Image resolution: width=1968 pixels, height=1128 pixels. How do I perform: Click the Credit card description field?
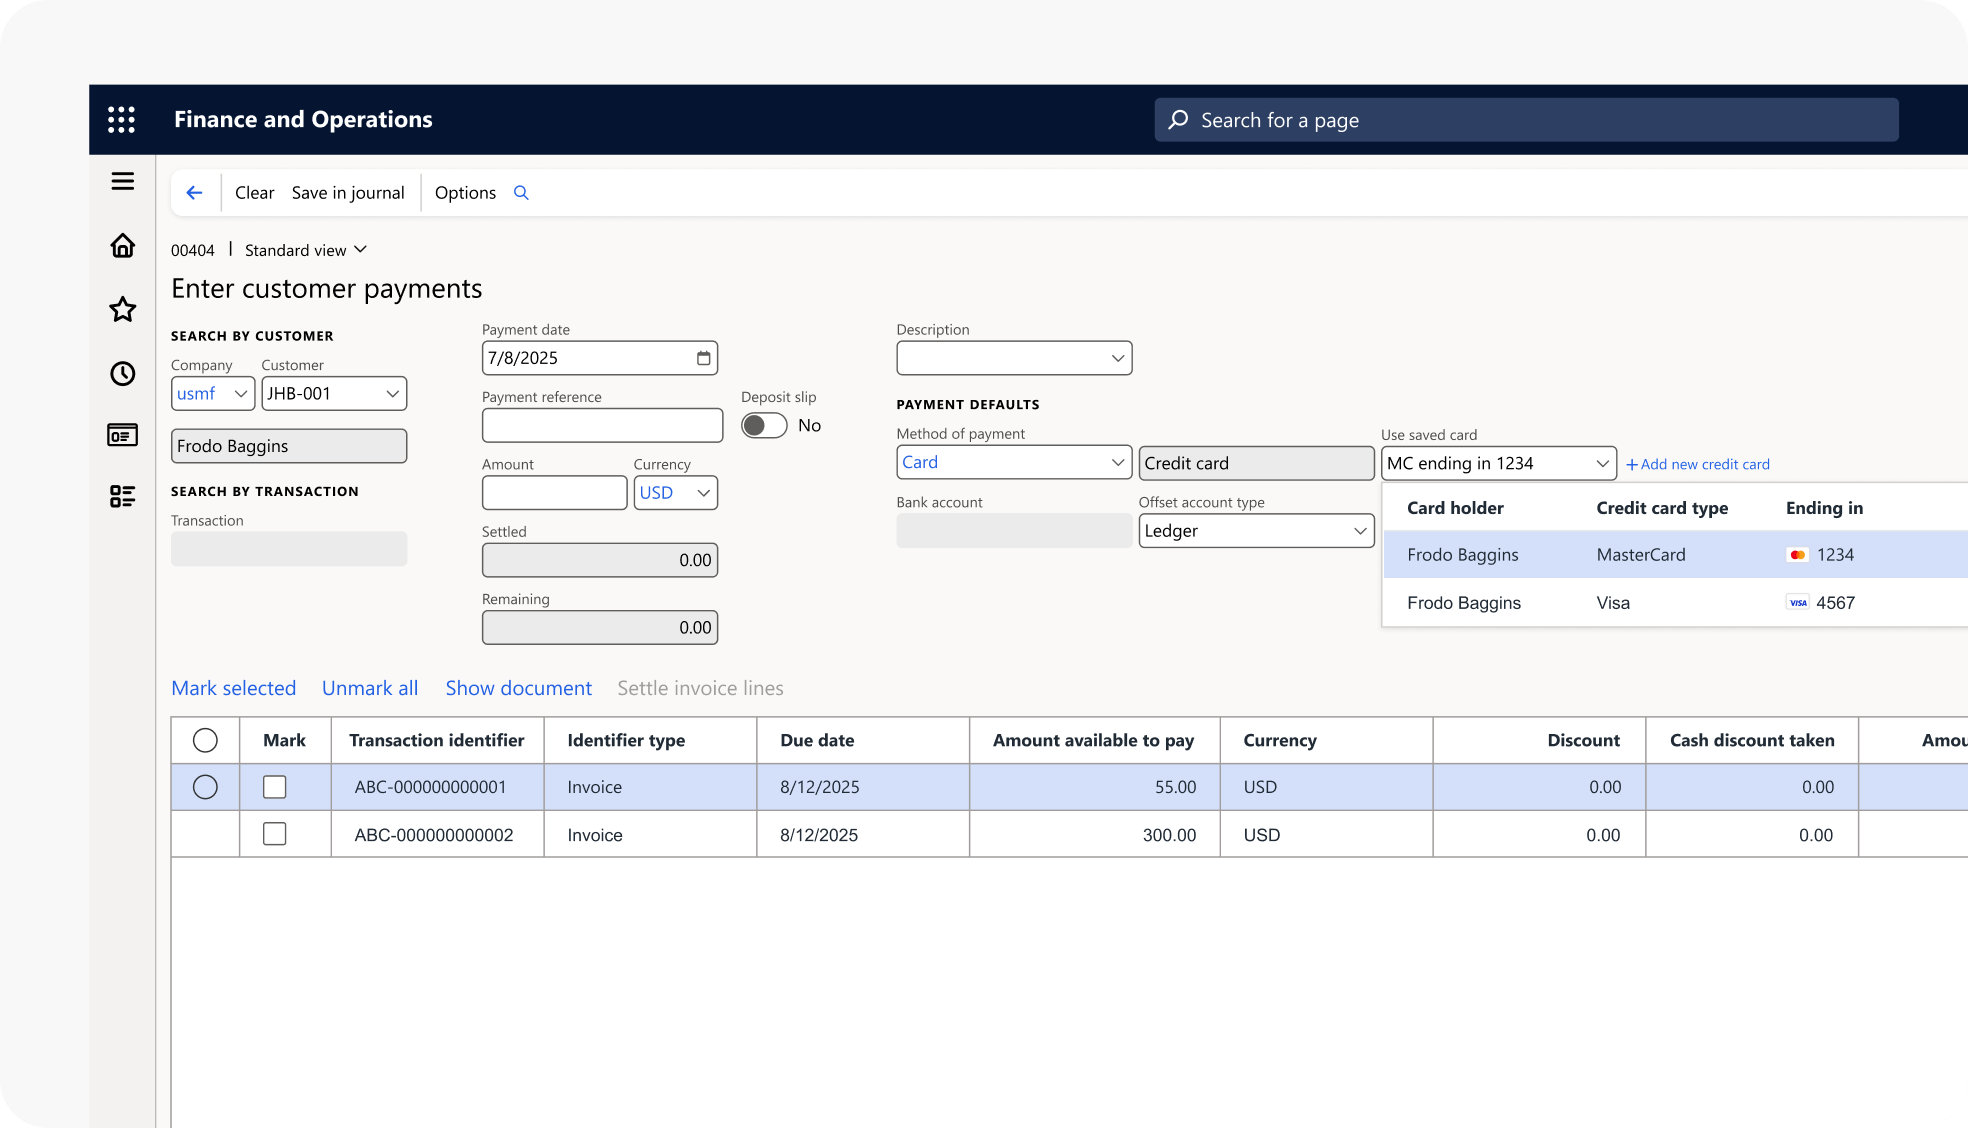coord(1256,463)
